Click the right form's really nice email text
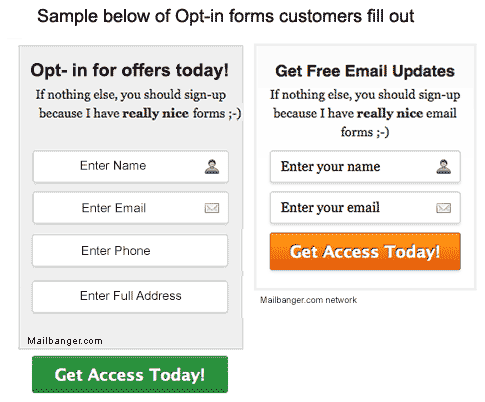The height and width of the screenshot is (402, 485). click(x=407, y=113)
